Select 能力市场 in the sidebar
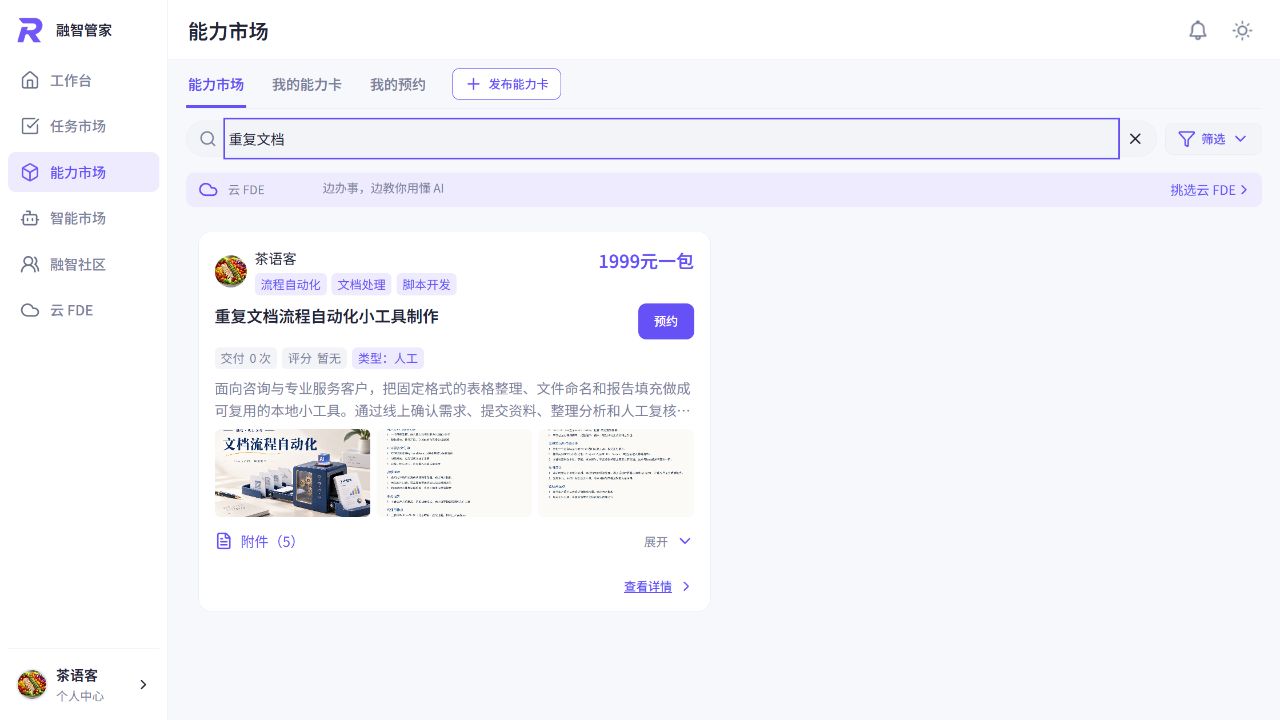This screenshot has width=1280, height=720. pyautogui.click(x=83, y=172)
